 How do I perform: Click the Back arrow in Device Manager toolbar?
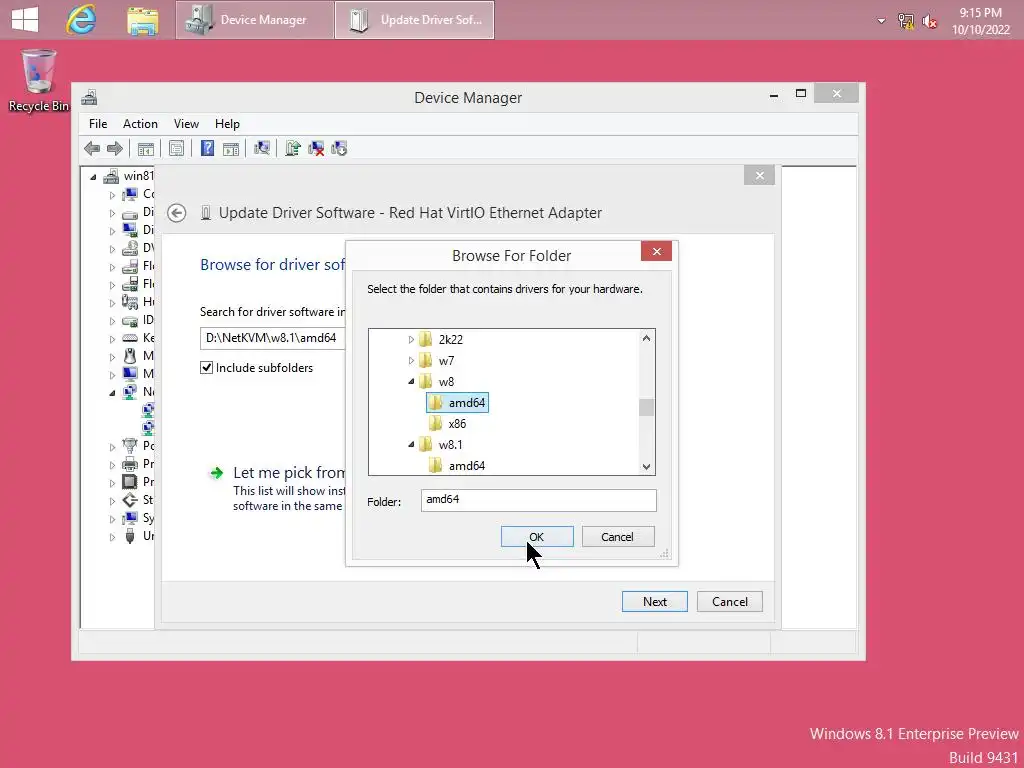[92, 148]
